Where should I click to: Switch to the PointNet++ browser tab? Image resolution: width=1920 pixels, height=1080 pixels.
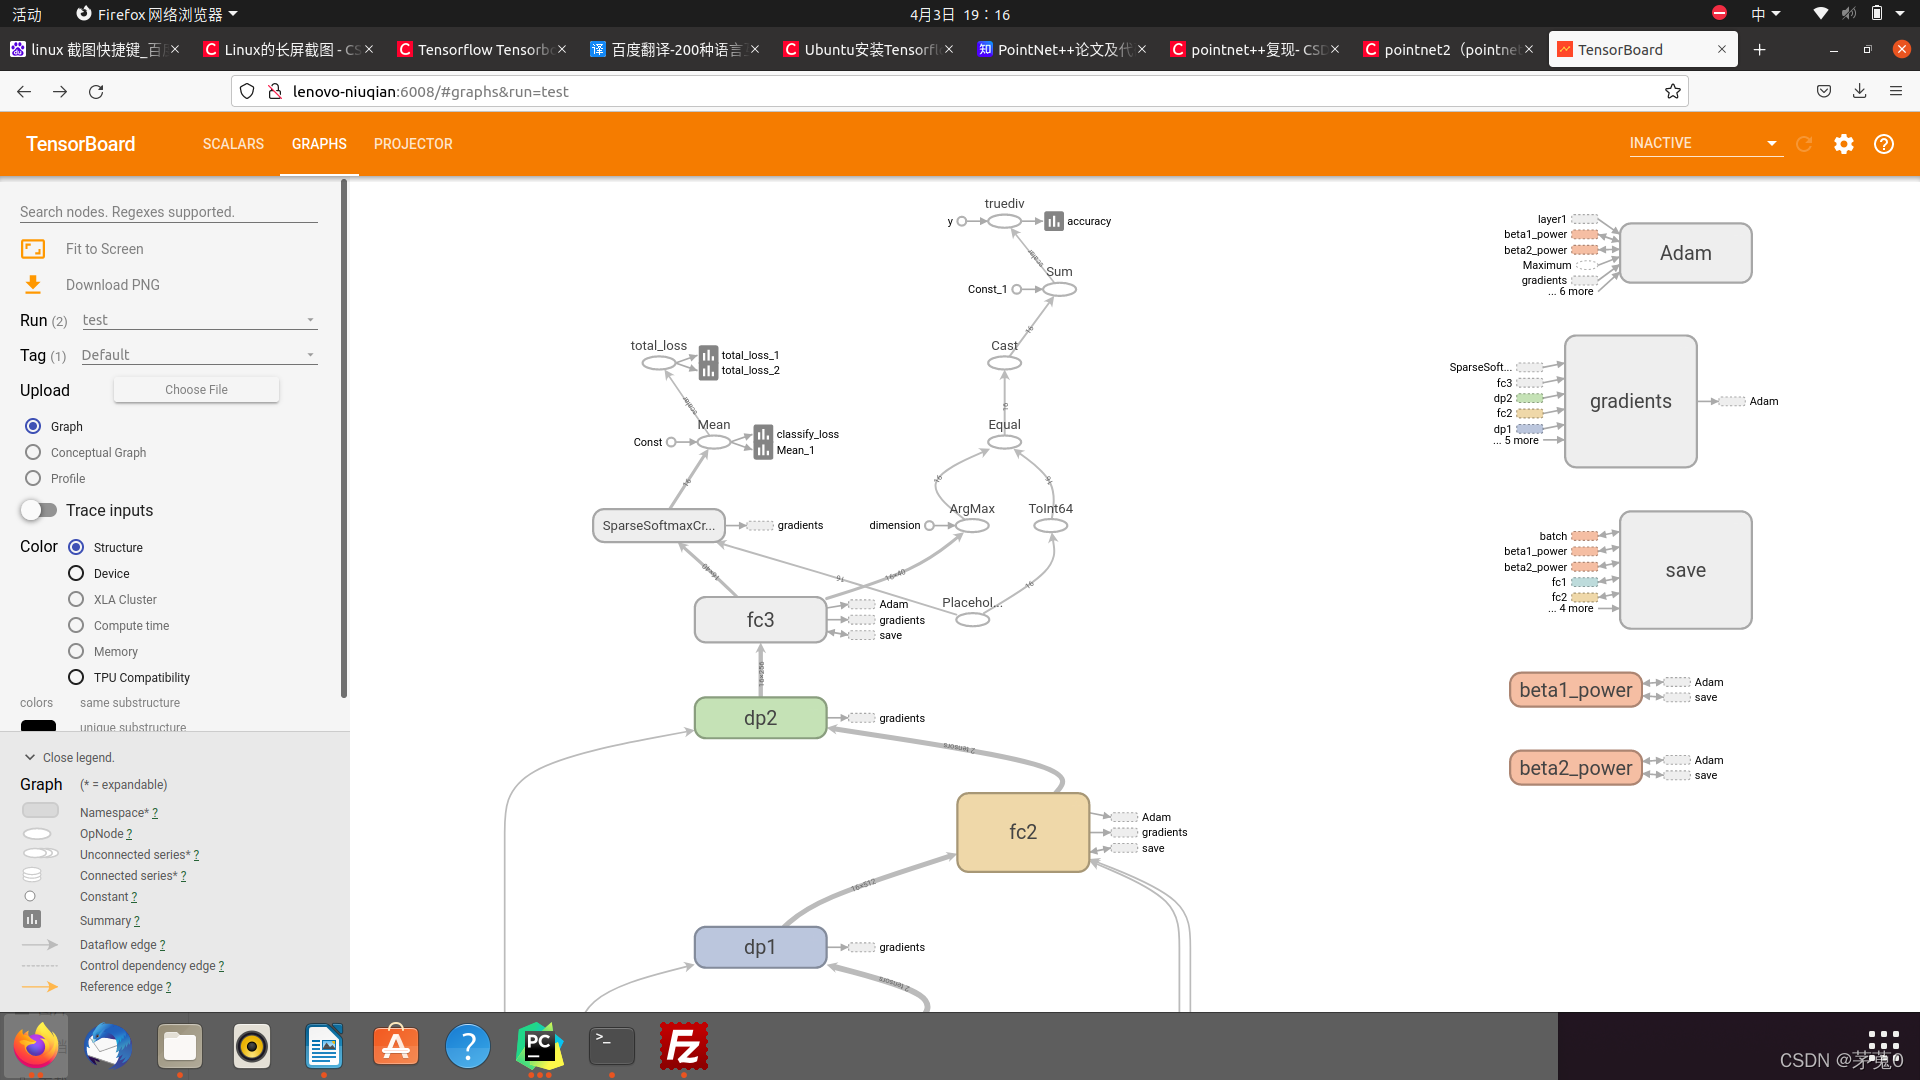(1063, 49)
